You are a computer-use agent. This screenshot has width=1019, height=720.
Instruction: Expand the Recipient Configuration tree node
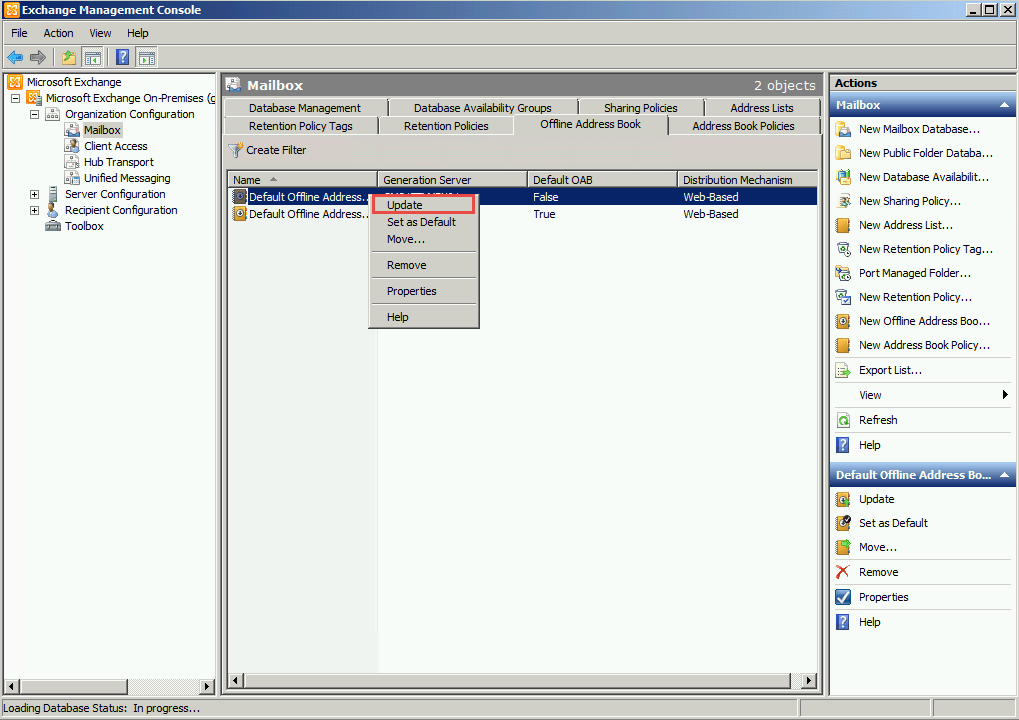pos(34,210)
